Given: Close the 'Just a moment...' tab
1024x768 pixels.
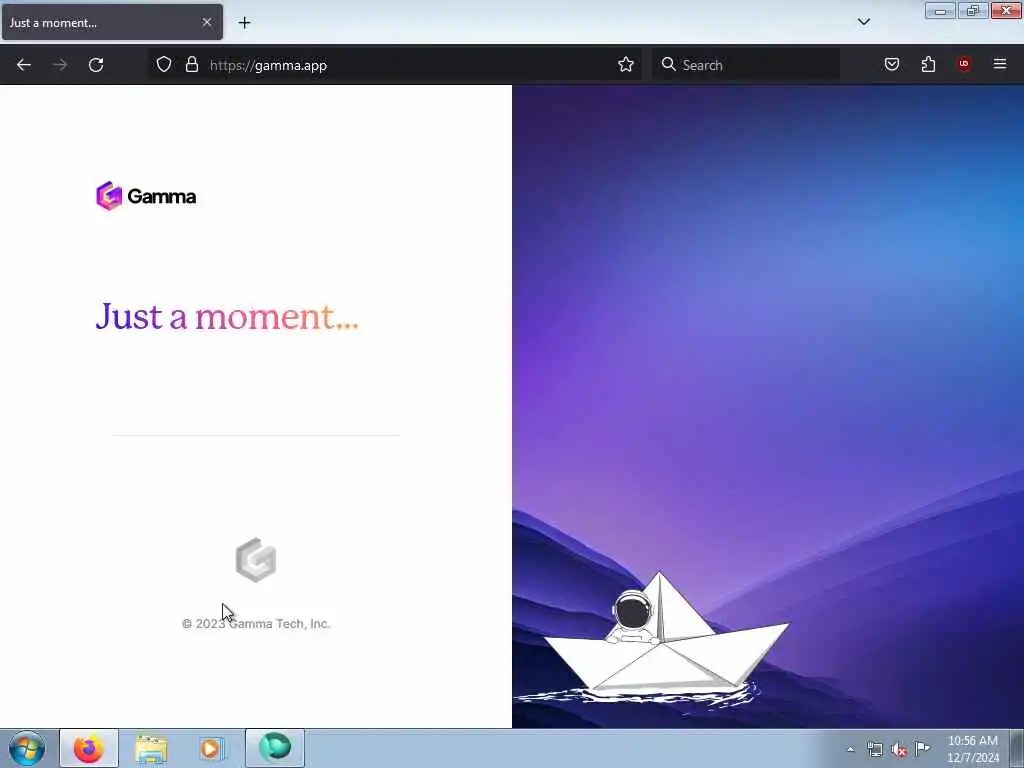Looking at the screenshot, I should pyautogui.click(x=207, y=22).
